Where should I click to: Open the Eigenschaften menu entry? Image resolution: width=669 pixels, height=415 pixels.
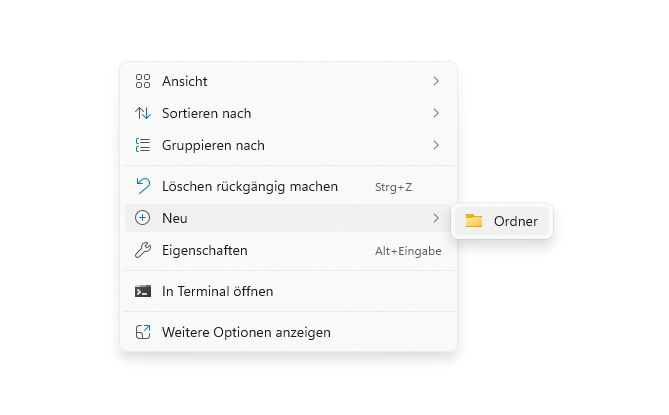[288, 250]
